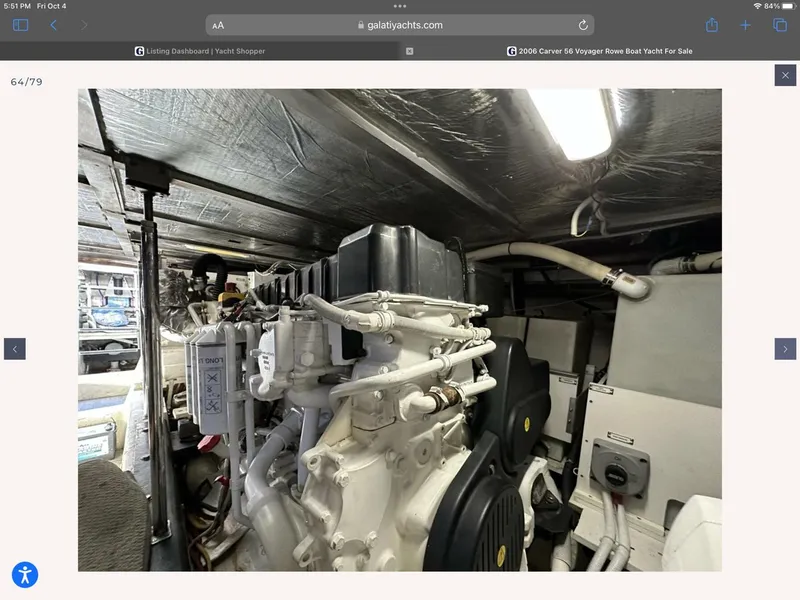Image resolution: width=800 pixels, height=600 pixels.
Task: Tap the Accessibility shortcut button
Action: [x=25, y=575]
